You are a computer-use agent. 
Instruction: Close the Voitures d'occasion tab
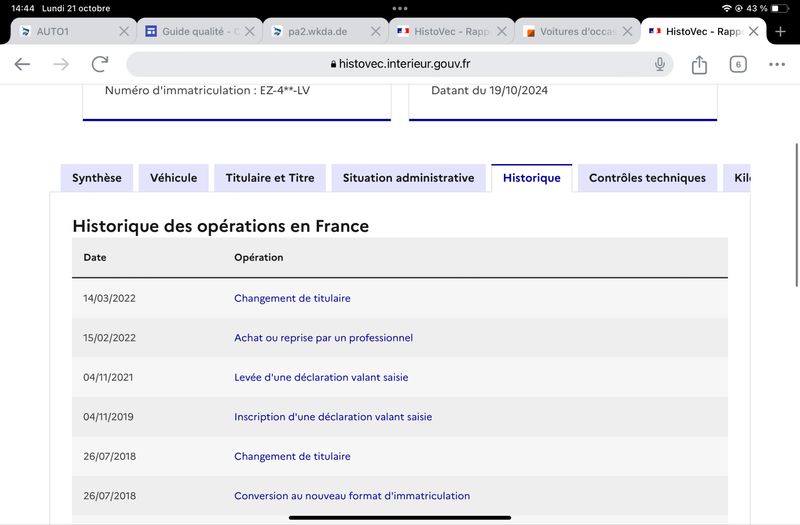coord(628,32)
